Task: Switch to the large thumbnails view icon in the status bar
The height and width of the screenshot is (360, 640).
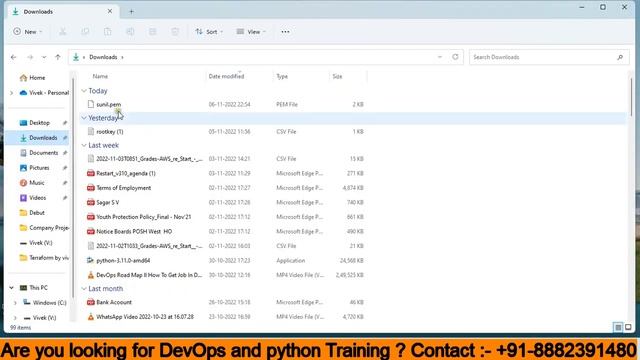Action: click(628, 327)
